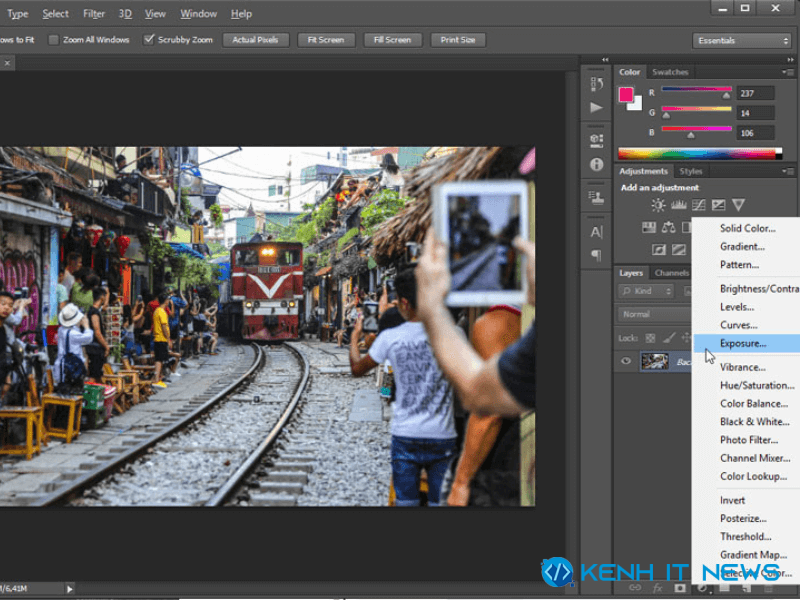This screenshot has height=600, width=800.
Task: Open the Info panel icon
Action: click(596, 164)
